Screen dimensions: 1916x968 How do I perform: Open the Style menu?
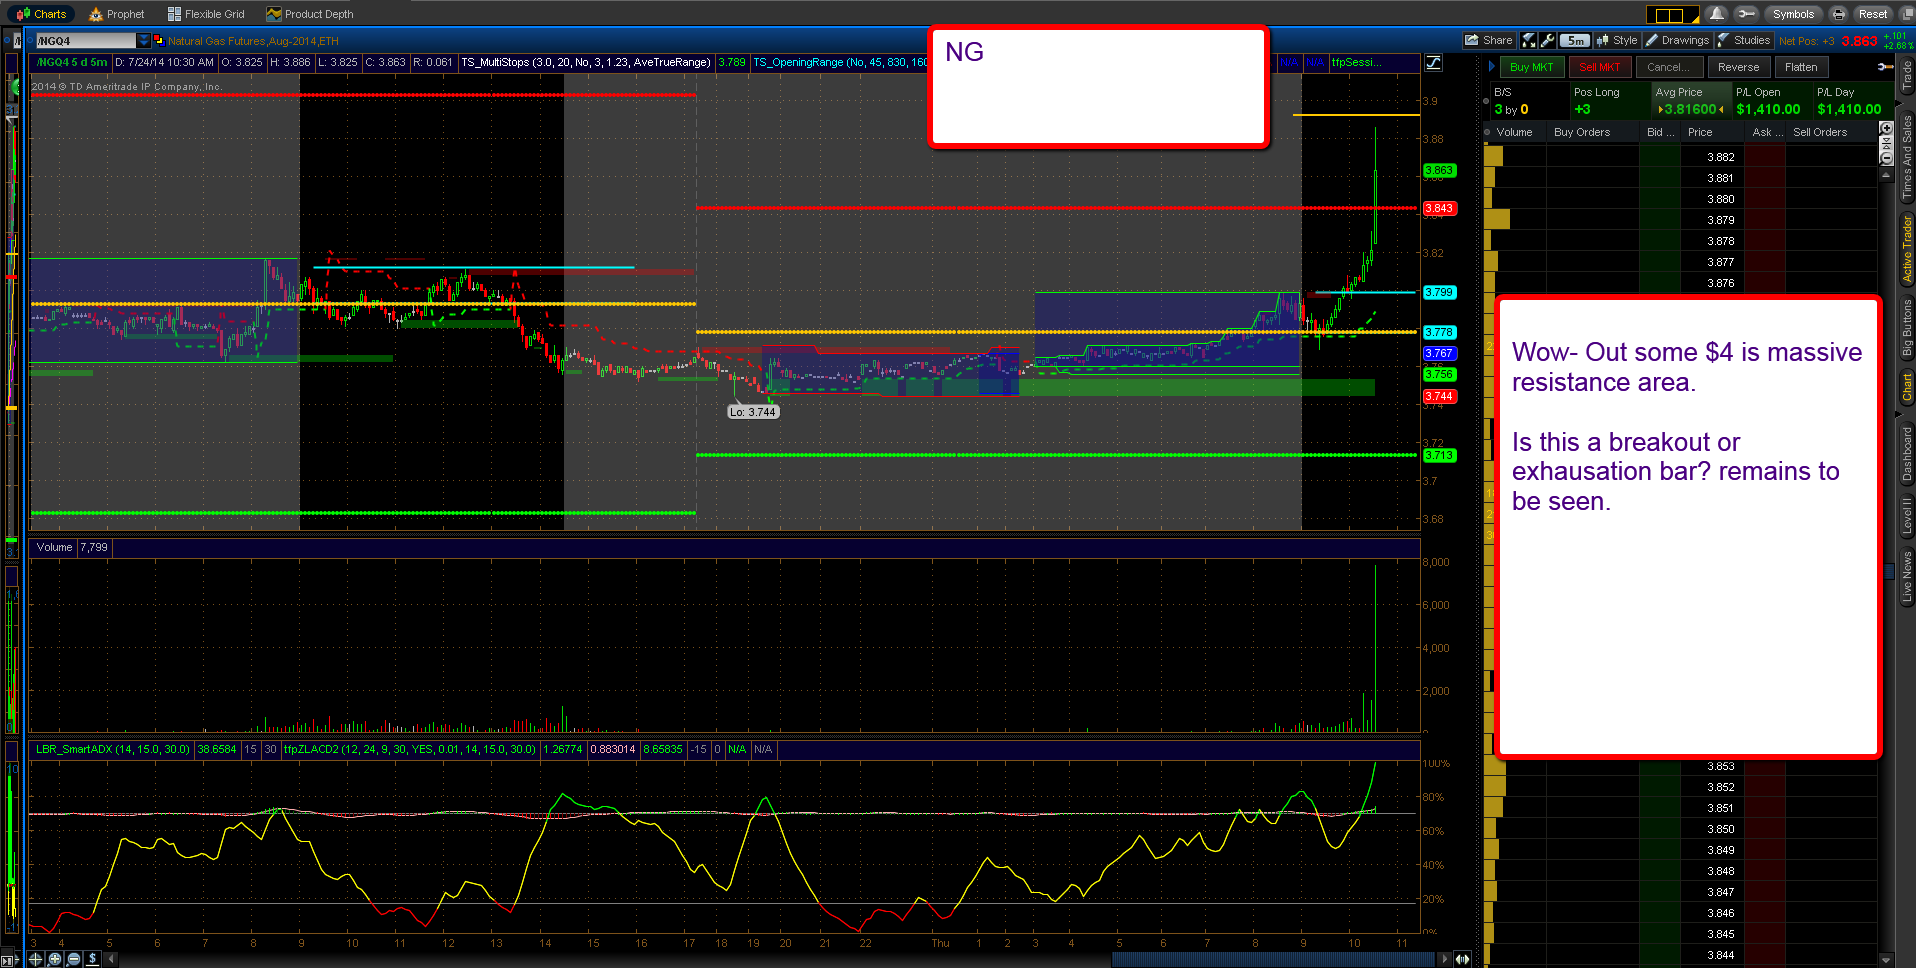coord(1617,40)
